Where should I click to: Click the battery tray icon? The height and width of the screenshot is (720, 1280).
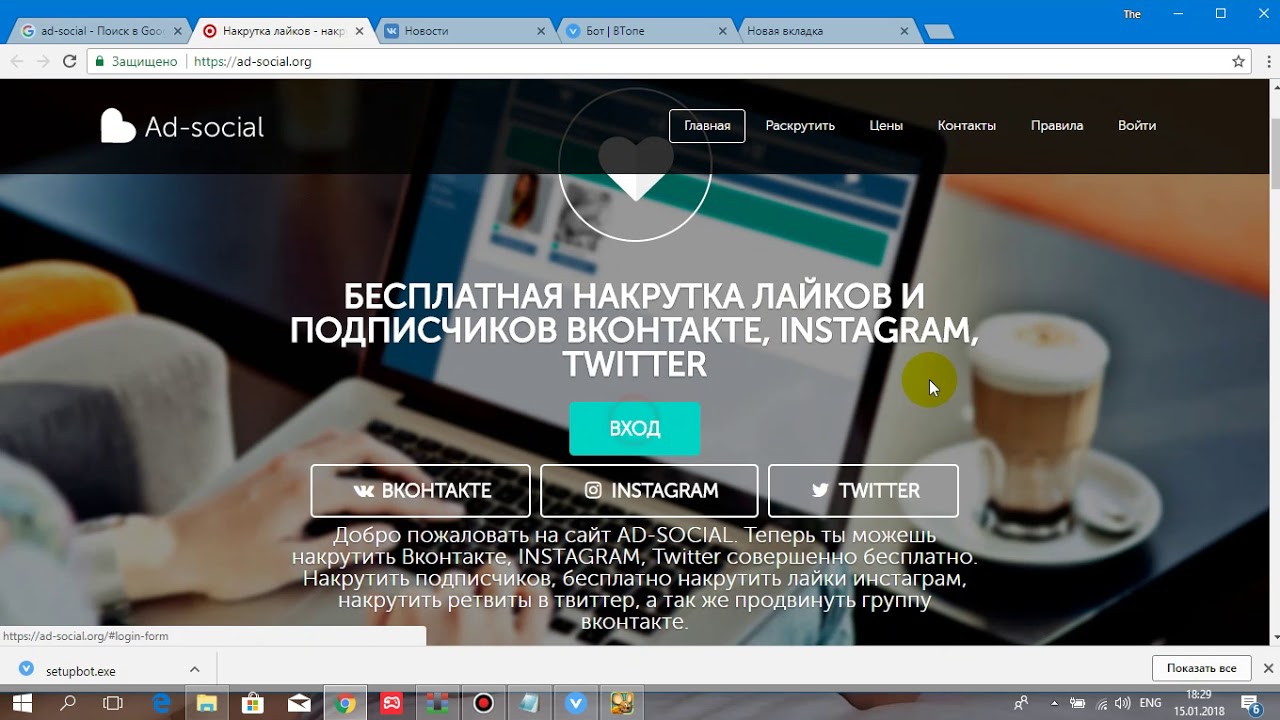click(x=1078, y=703)
